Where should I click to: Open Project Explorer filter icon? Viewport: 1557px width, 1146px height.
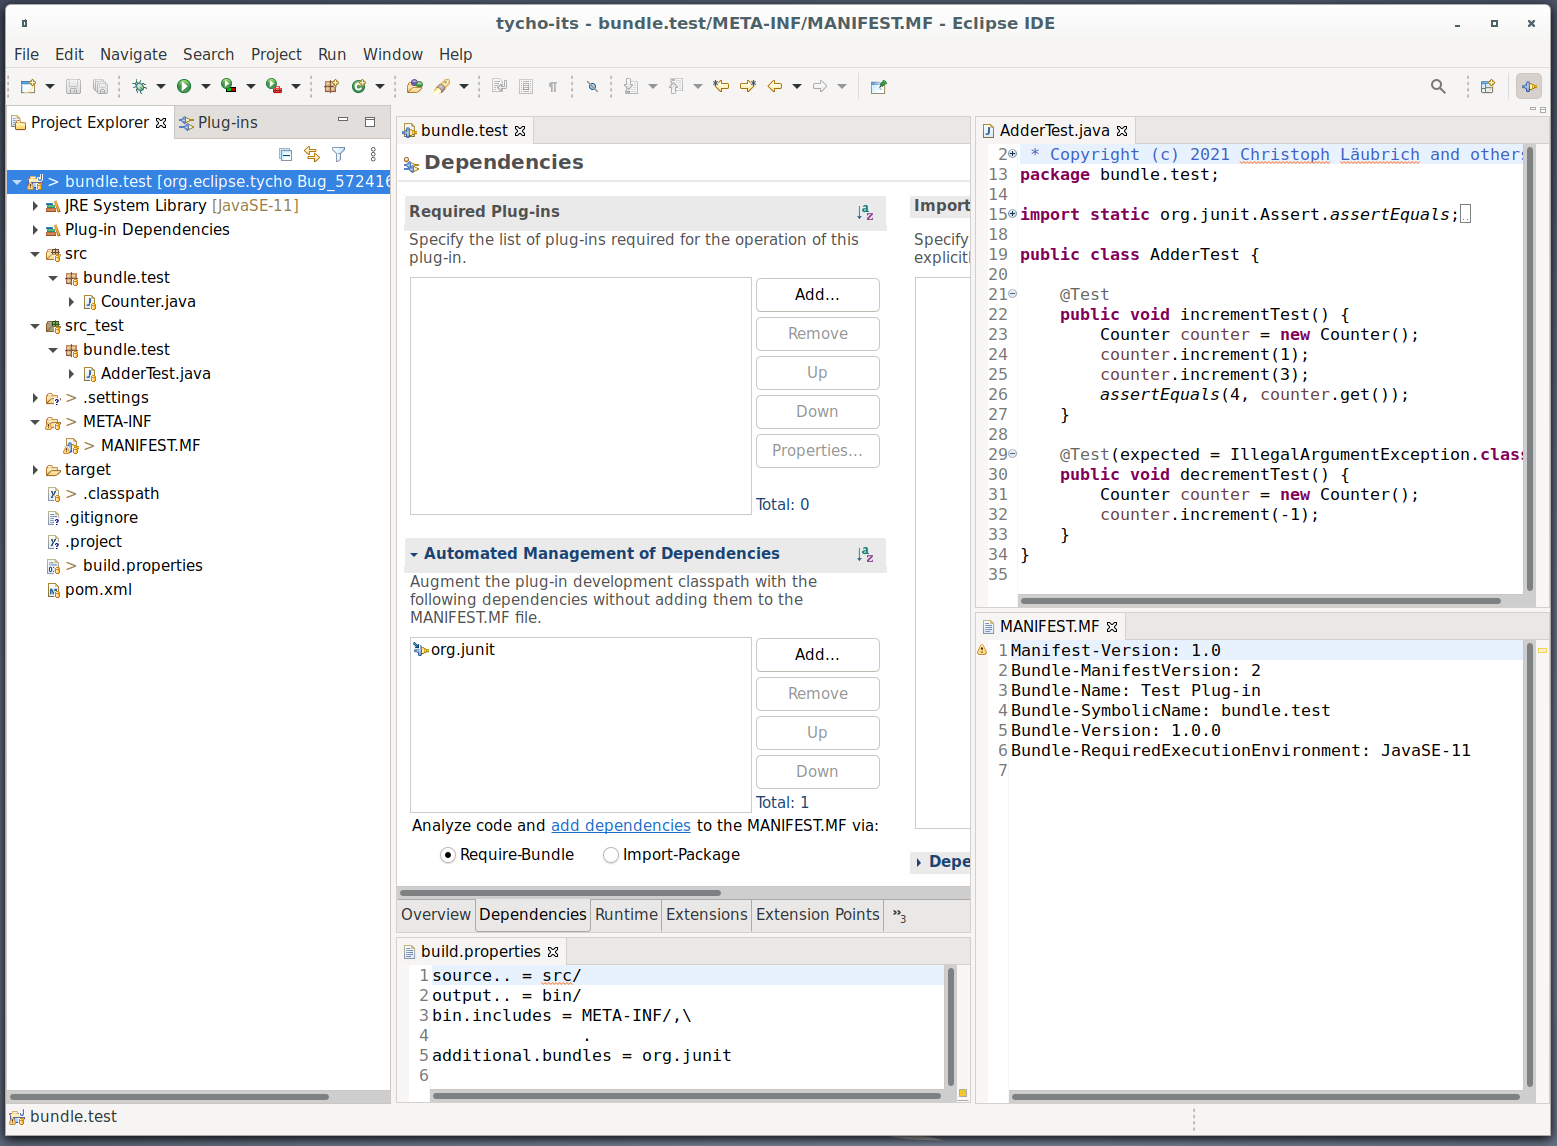point(339,154)
